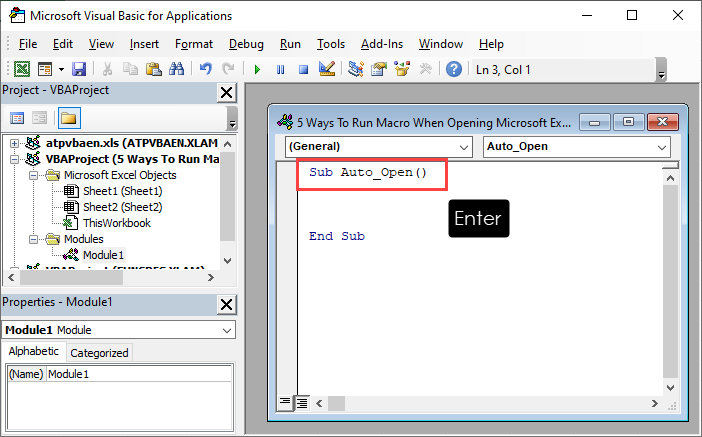
Task: Select Sheet1 (Sheet1) in project tree
Action: click(123, 191)
